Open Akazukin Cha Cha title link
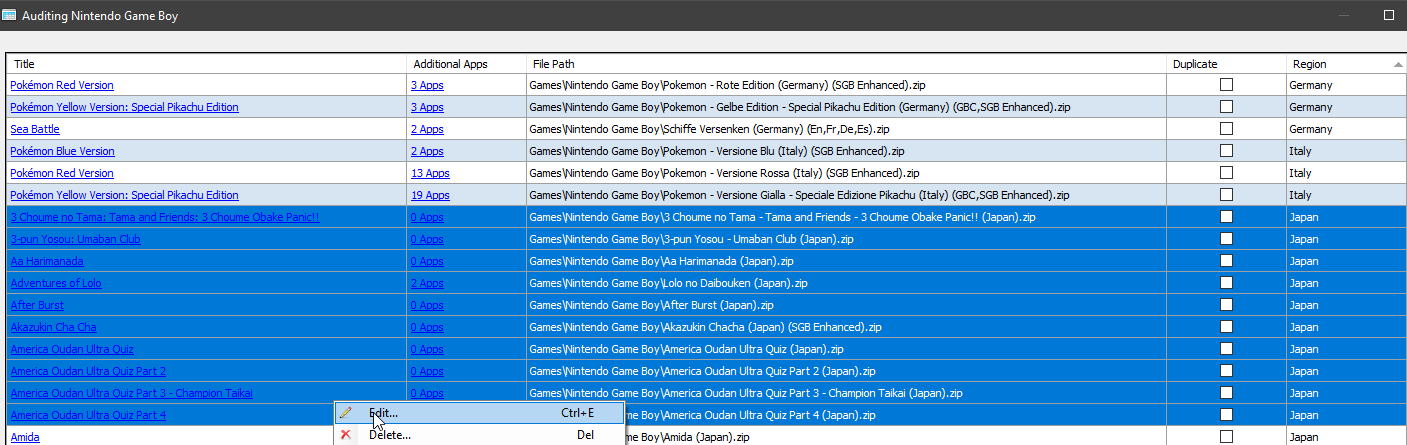The width and height of the screenshot is (1407, 445). pos(53,327)
